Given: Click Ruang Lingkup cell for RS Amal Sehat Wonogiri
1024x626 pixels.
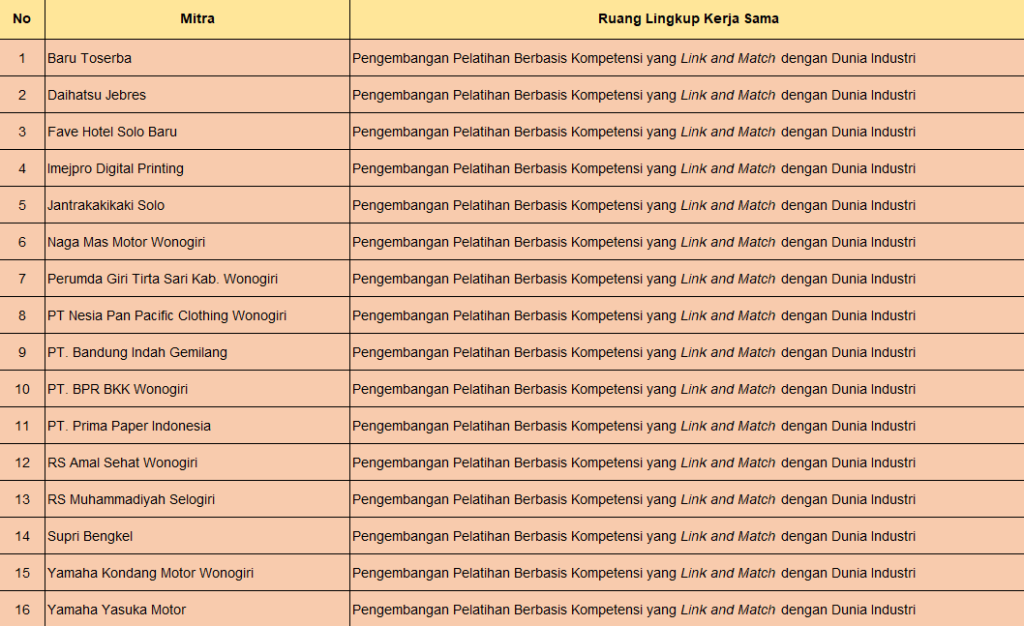Looking at the screenshot, I should 687,463.
